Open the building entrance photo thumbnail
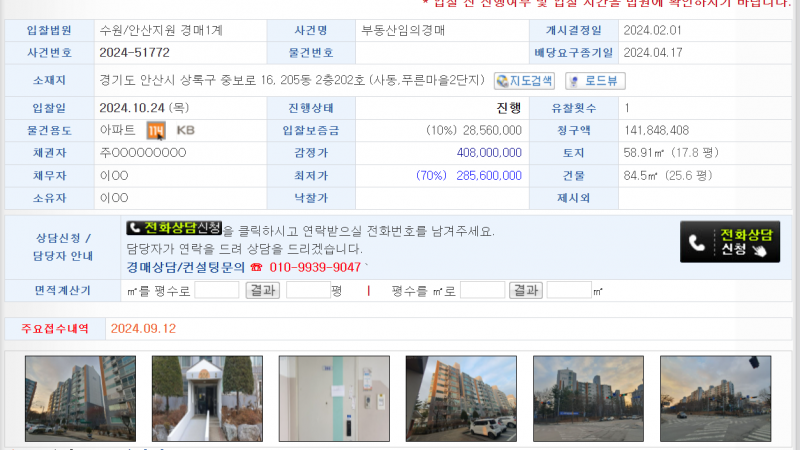Image resolution: width=800 pixels, height=450 pixels. (193, 399)
